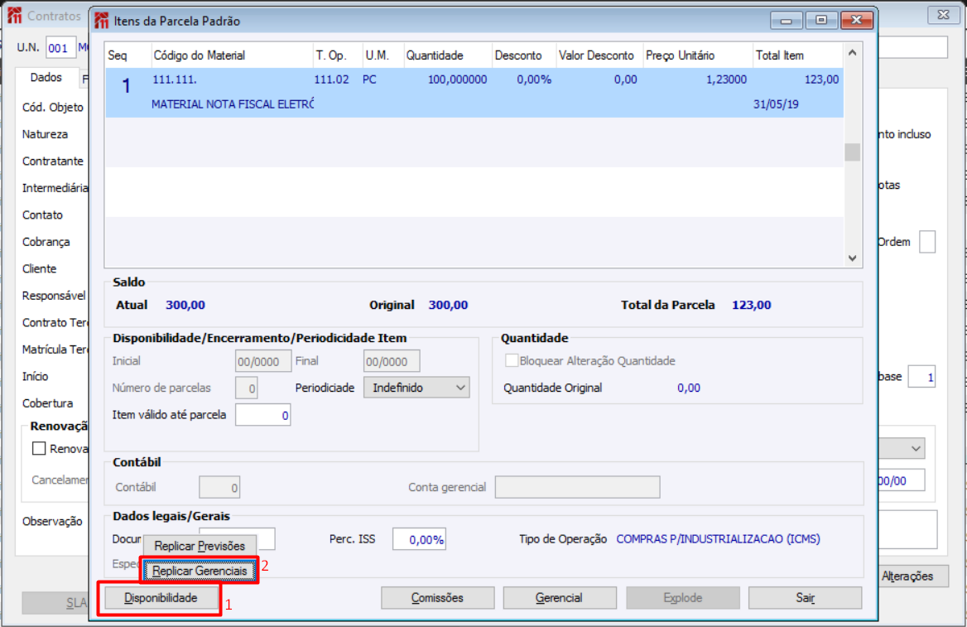Click the SLA button in Contratos window
Screen dimensions: 967x627
click(x=56, y=603)
